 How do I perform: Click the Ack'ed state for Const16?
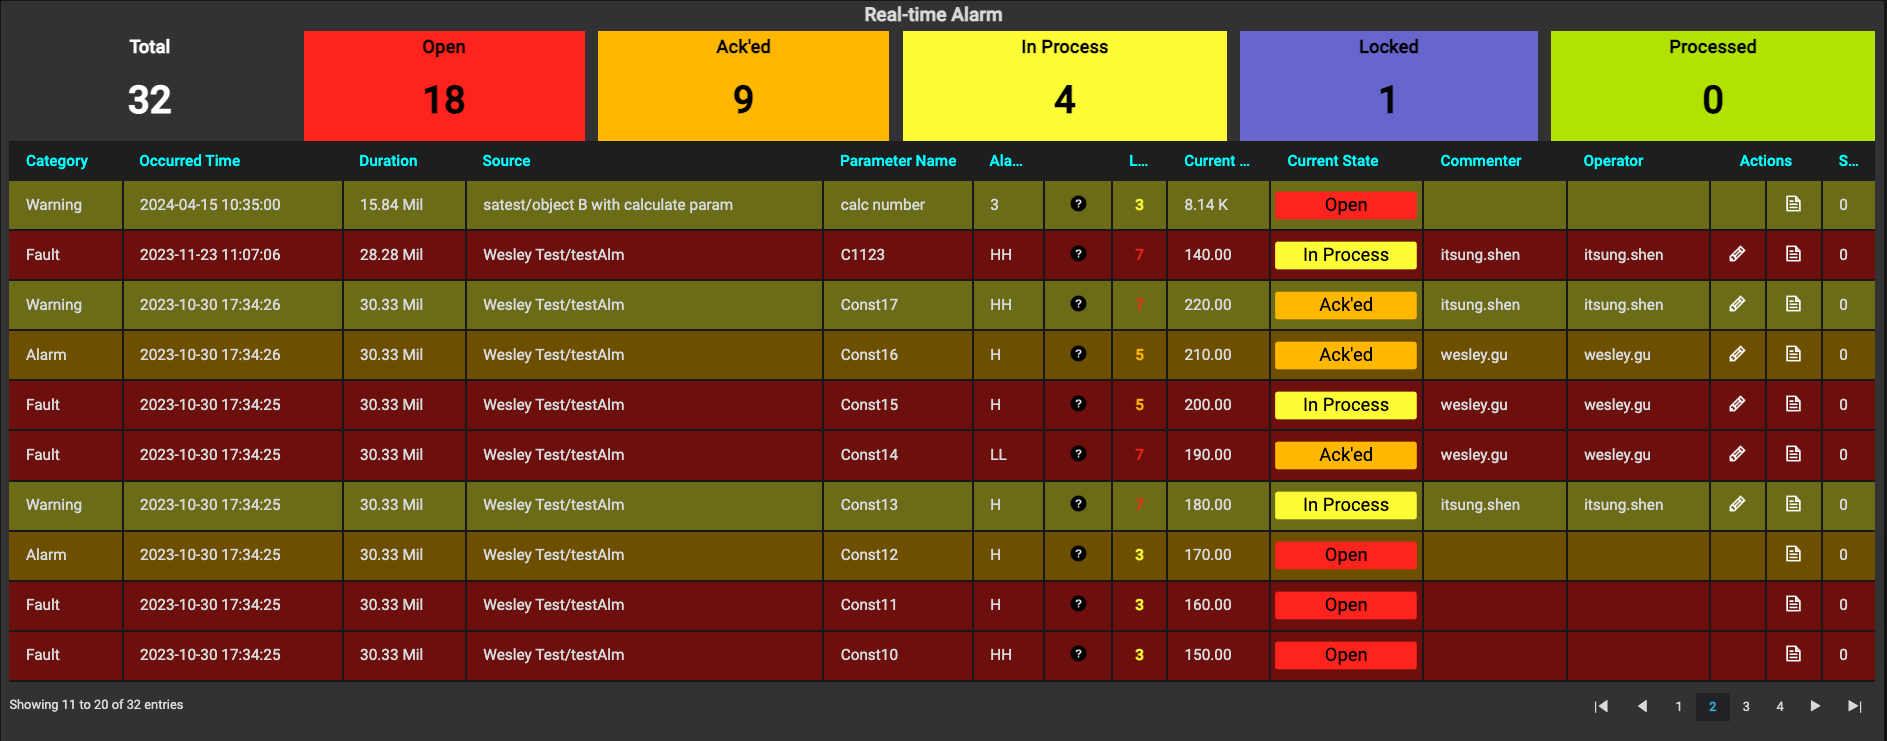[x=1346, y=355]
